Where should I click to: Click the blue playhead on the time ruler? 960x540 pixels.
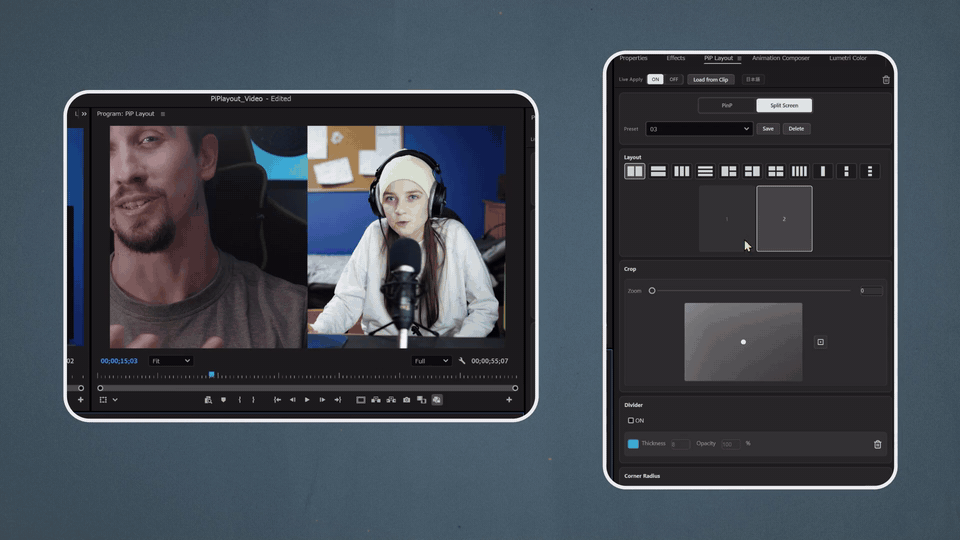(x=211, y=375)
